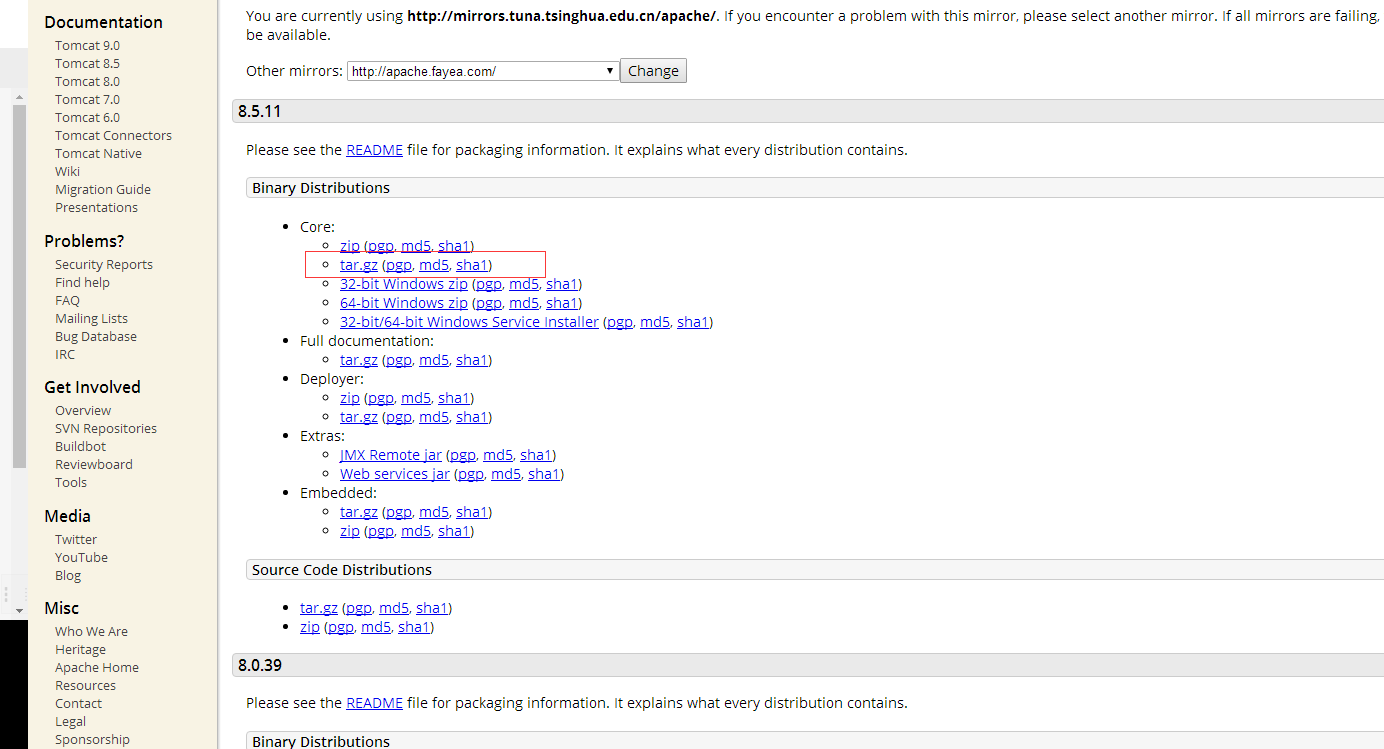The image size is (1384, 749).
Task: Open the Wiki sidebar link
Action: click(x=67, y=172)
